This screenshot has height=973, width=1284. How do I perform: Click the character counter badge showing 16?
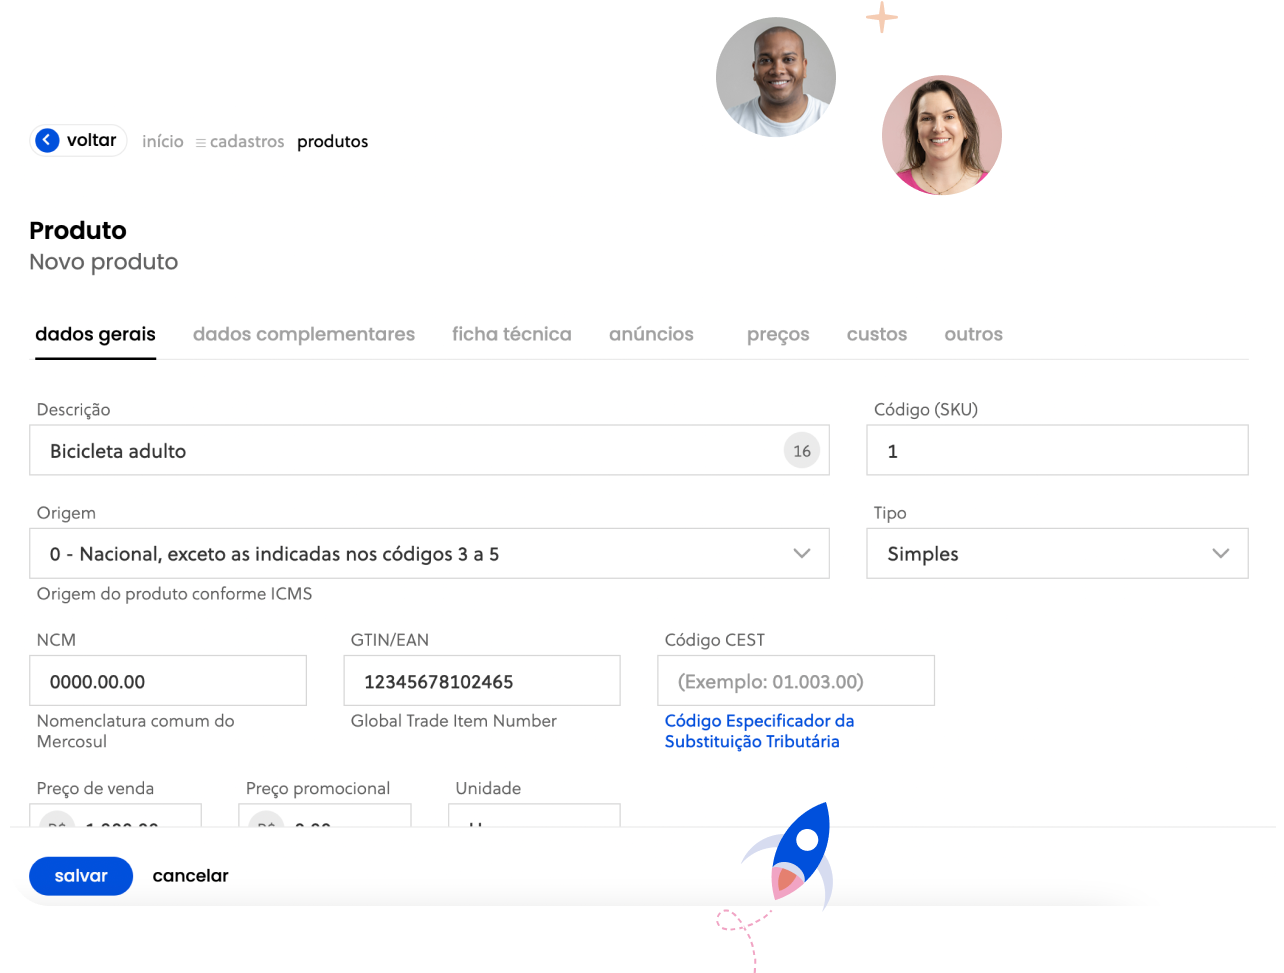[x=801, y=451]
